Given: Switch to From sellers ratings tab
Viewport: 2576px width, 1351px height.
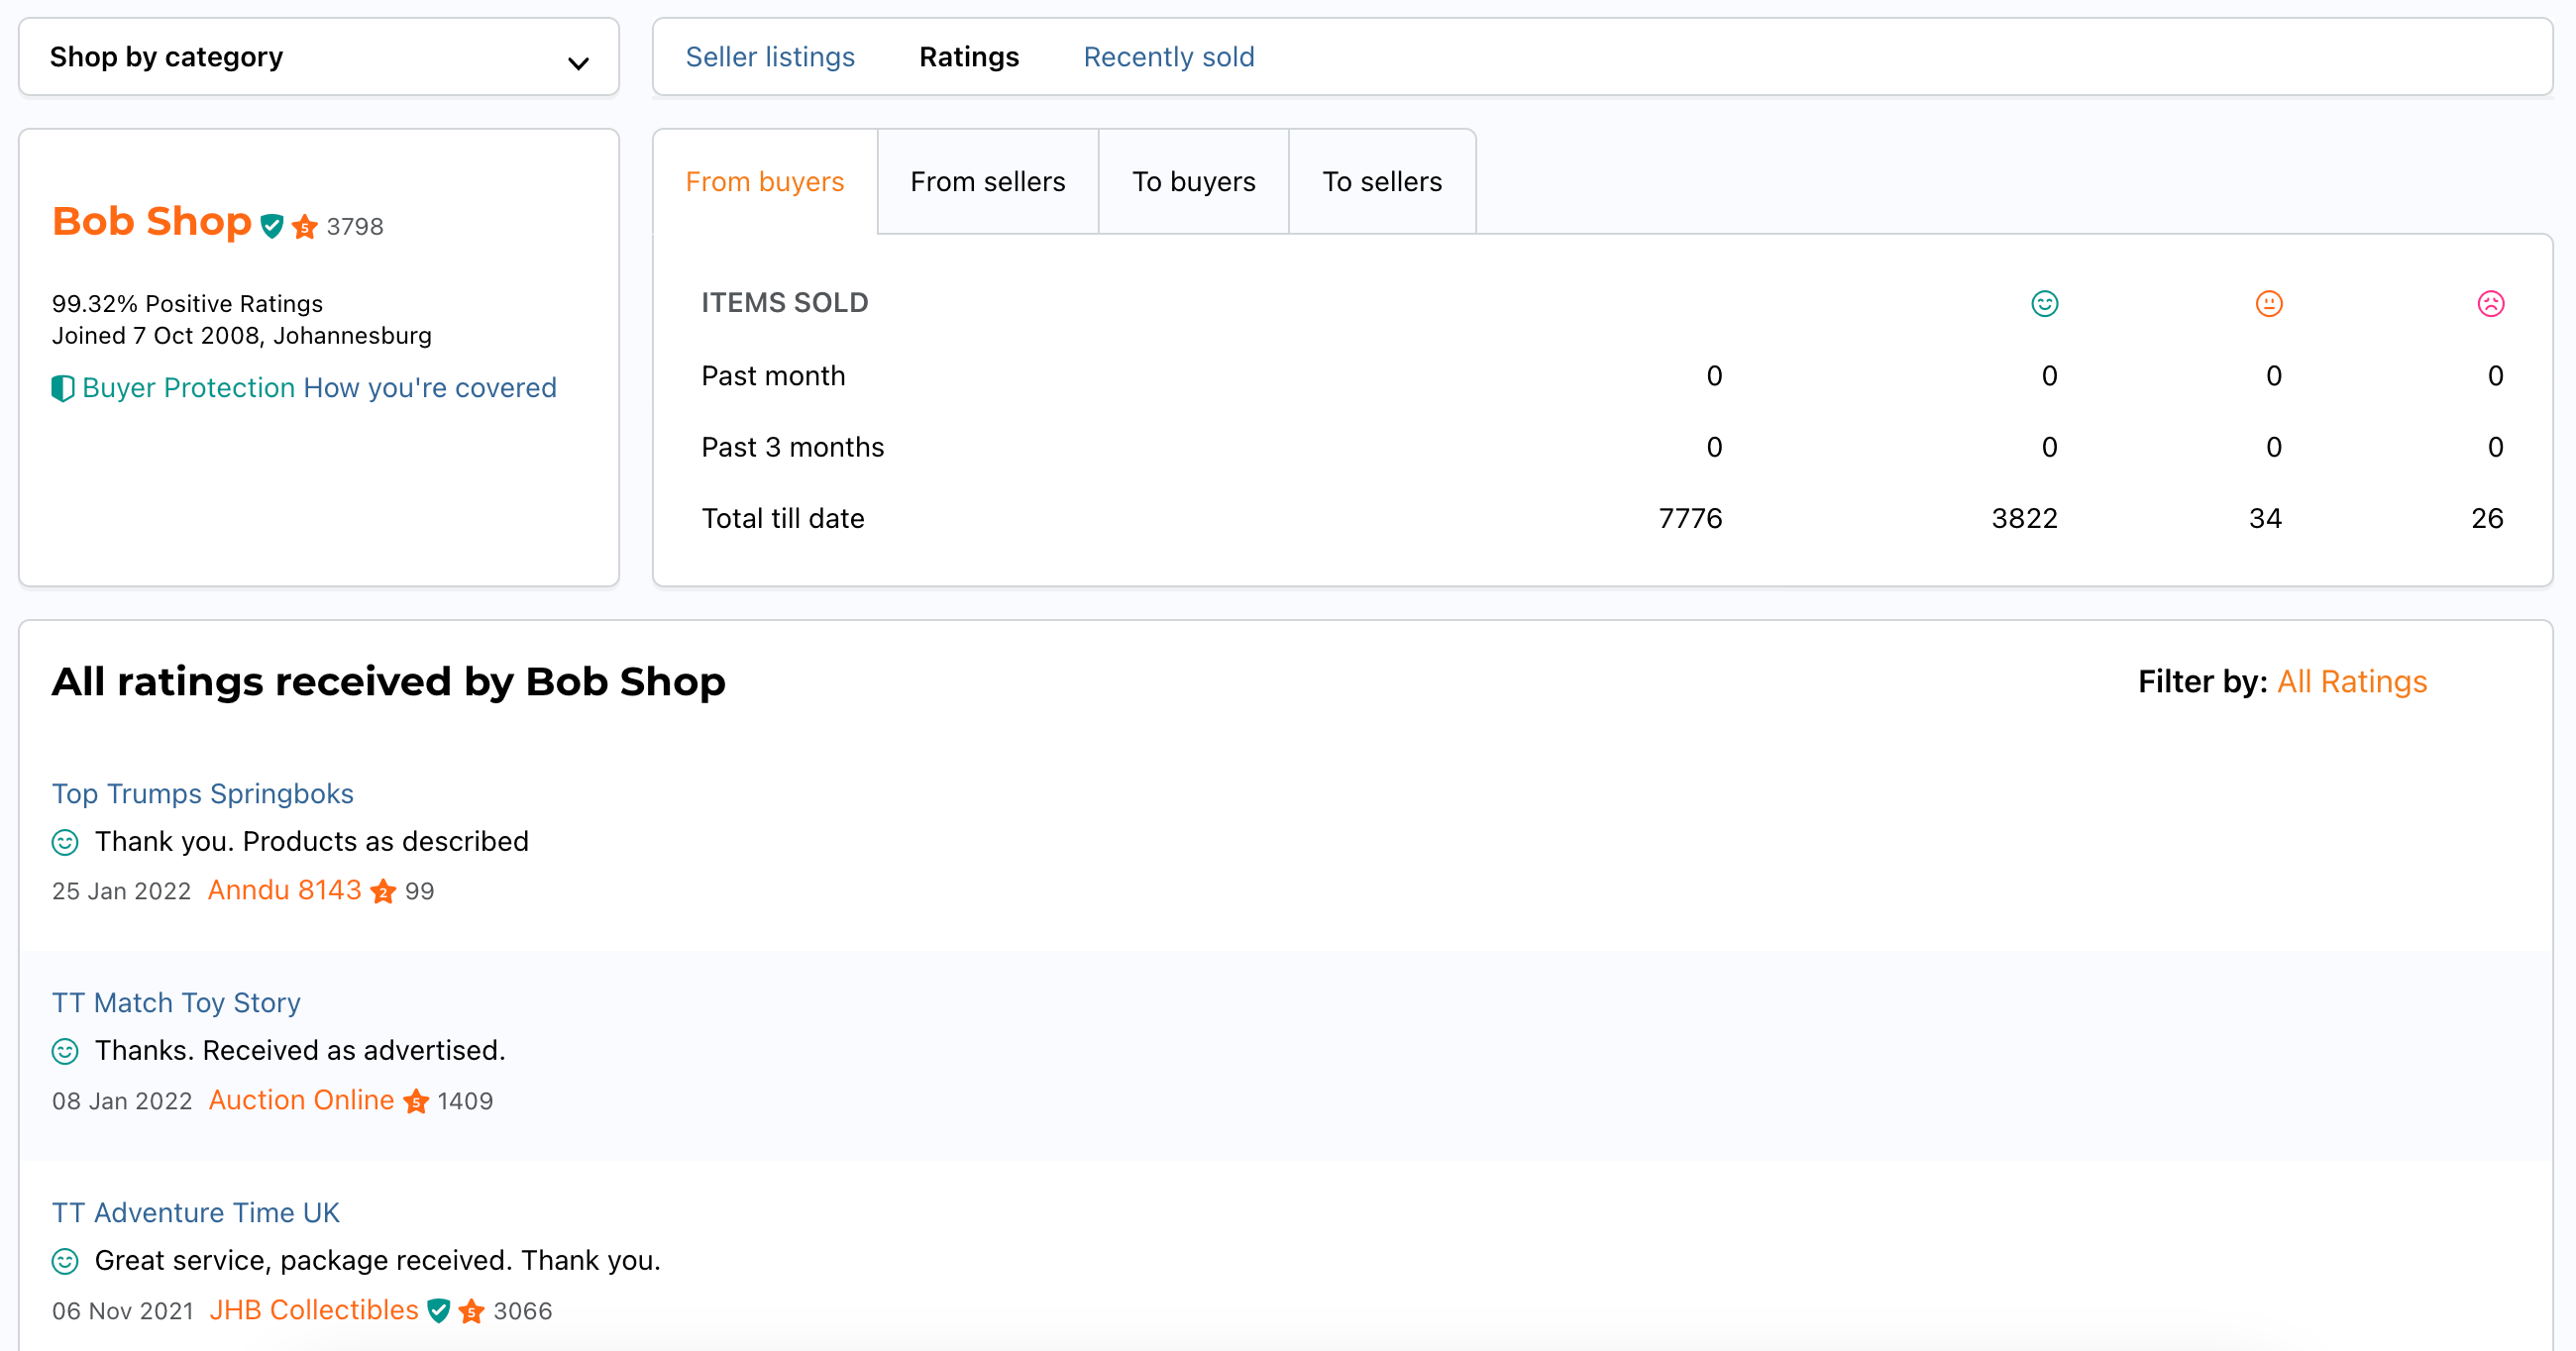Looking at the screenshot, I should pyautogui.click(x=988, y=182).
